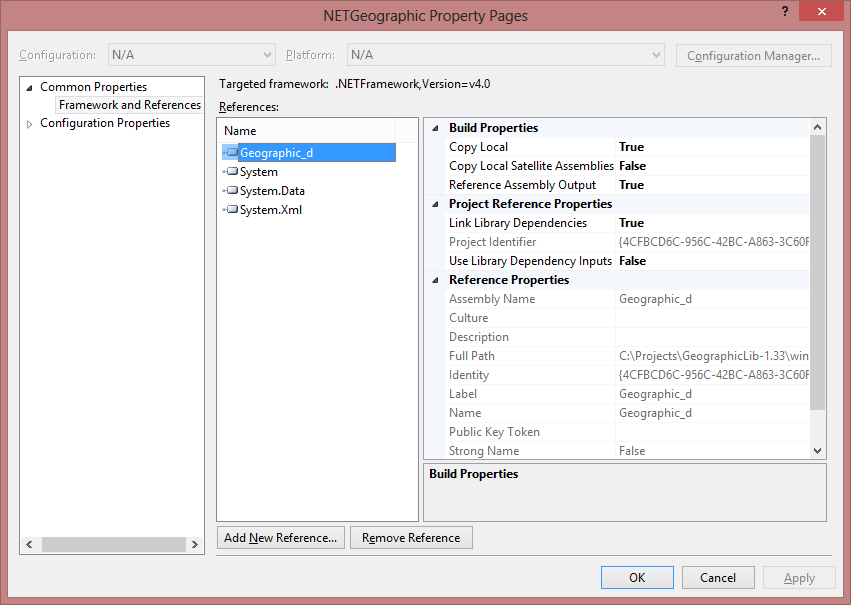Collapse the Reference Properties section
851x605 pixels.
click(x=434, y=280)
